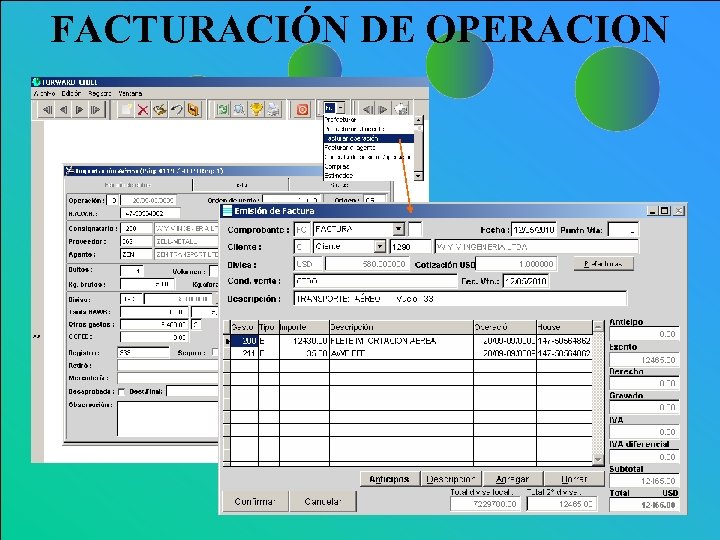Click the magnifier search icon
This screenshot has height=540, width=720.
point(239,110)
